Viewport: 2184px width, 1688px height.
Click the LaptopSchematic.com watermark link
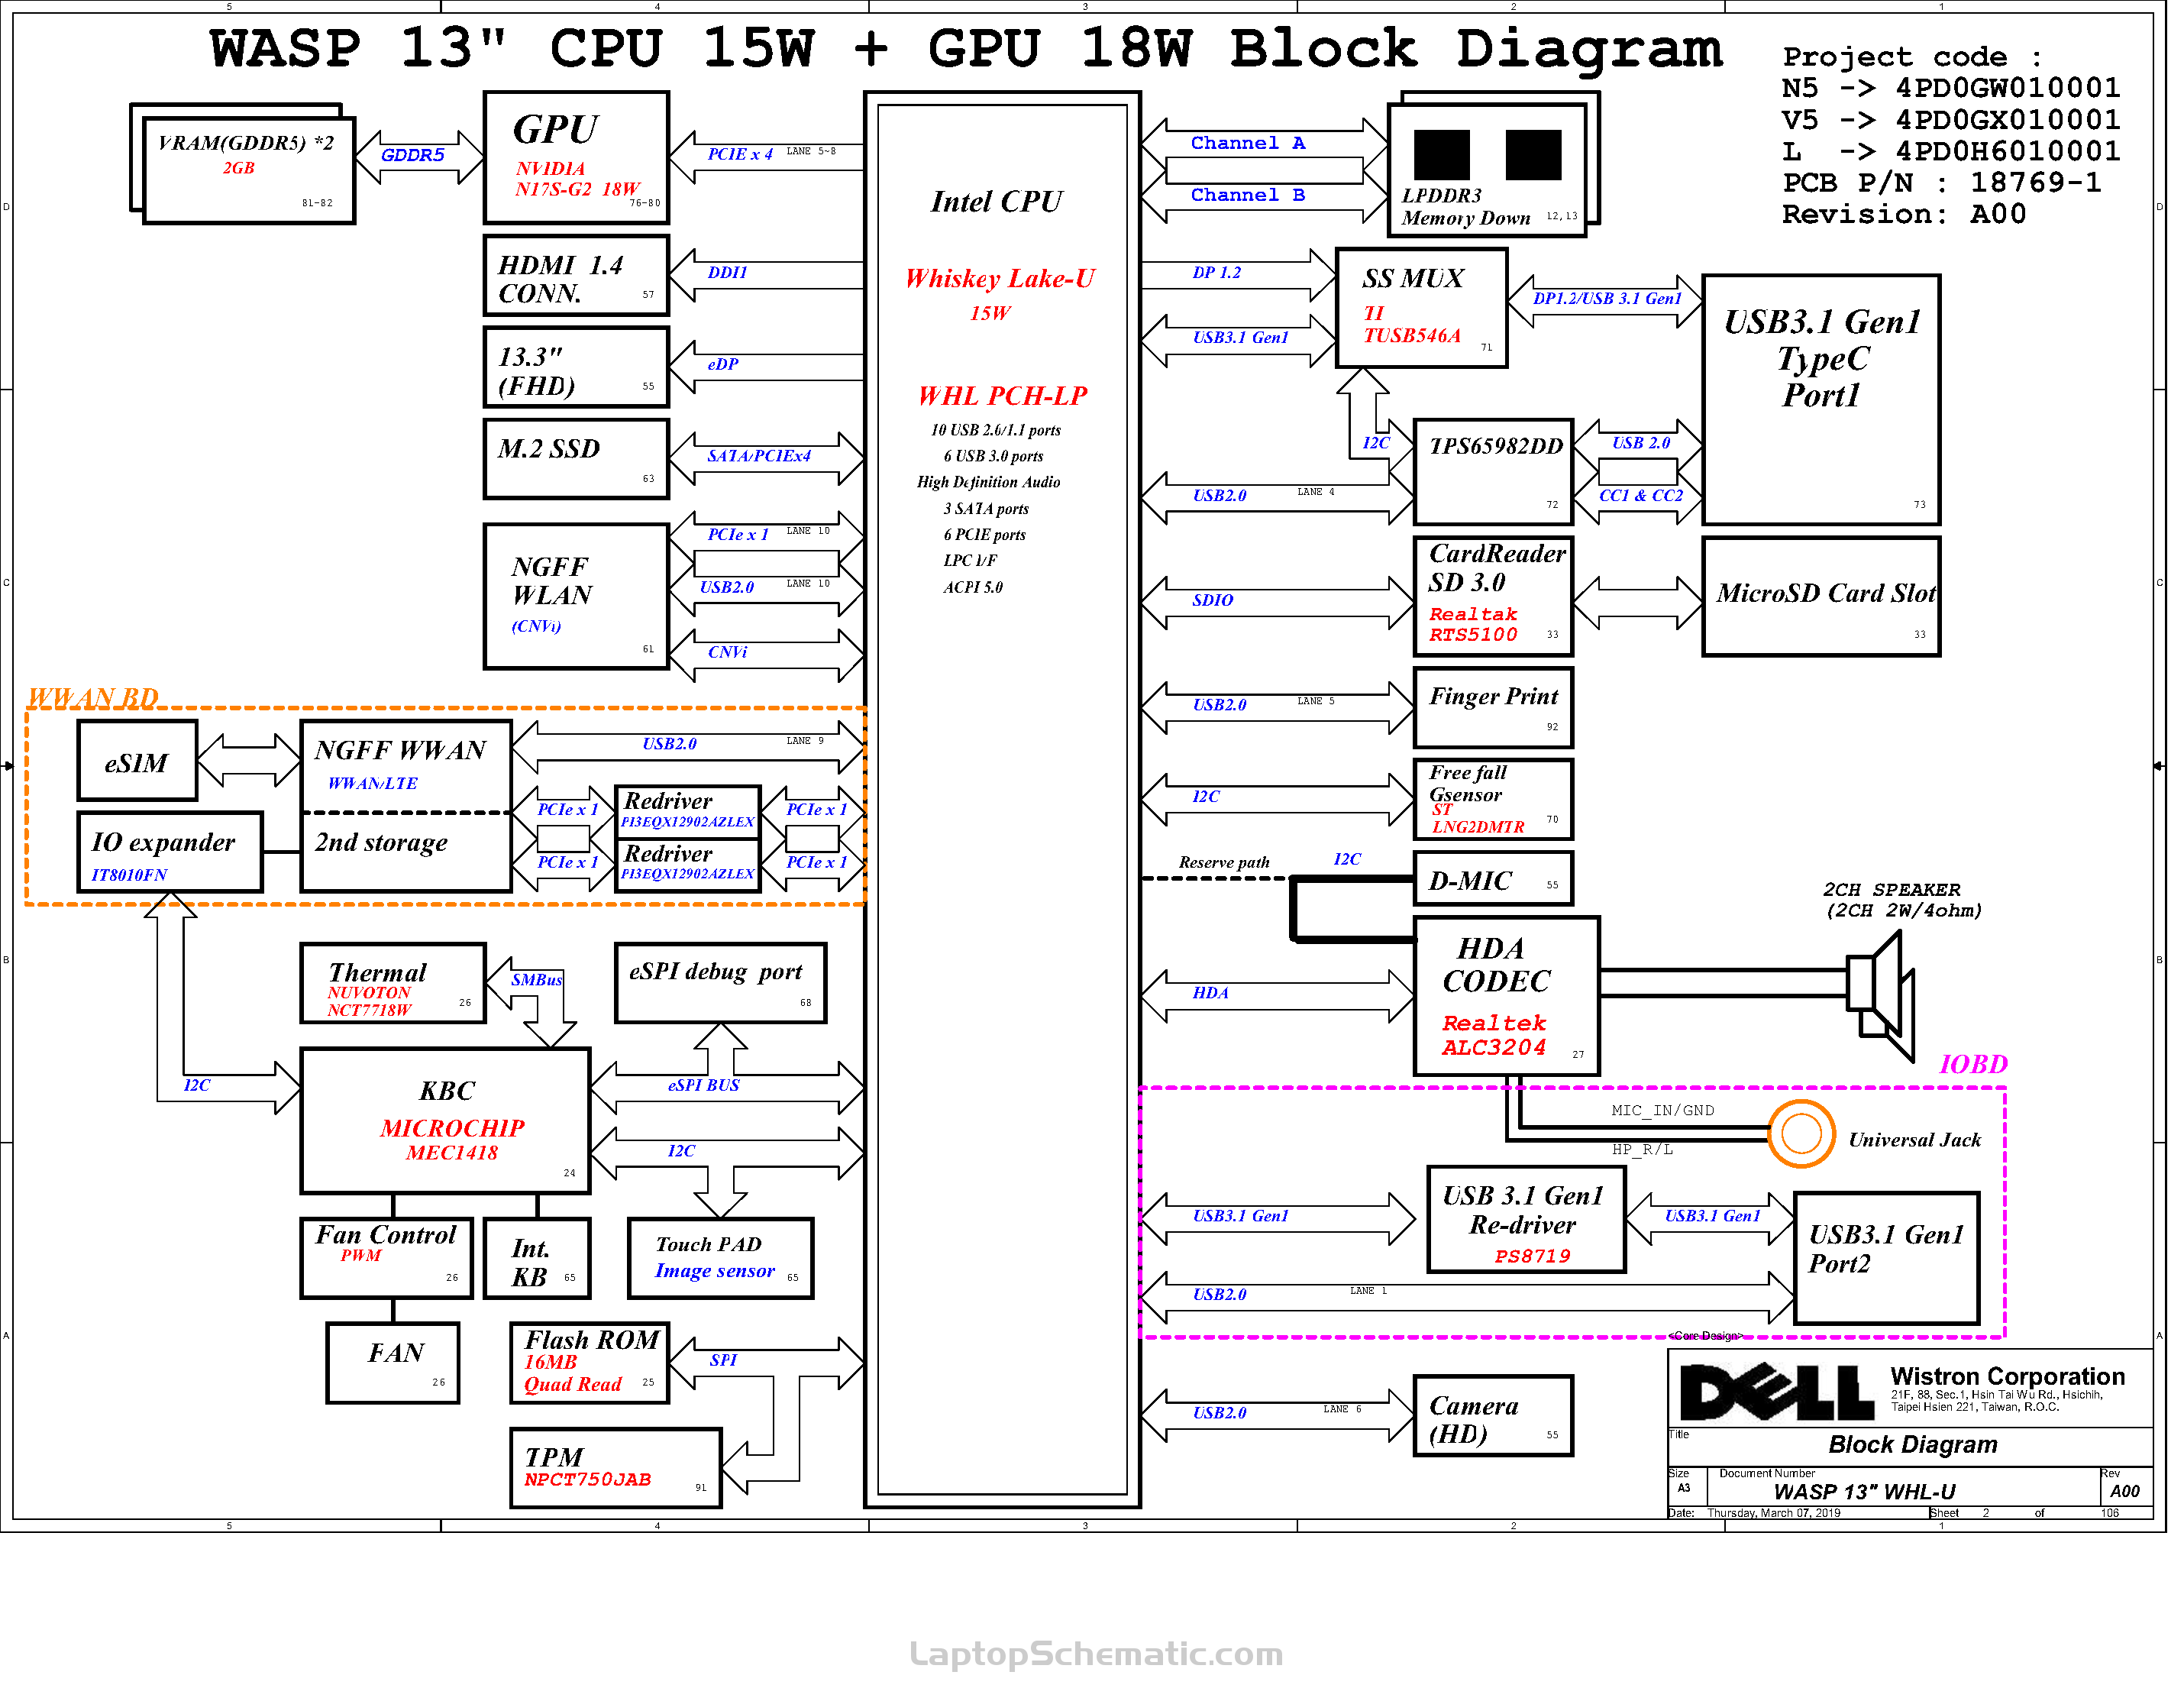click(1096, 1654)
